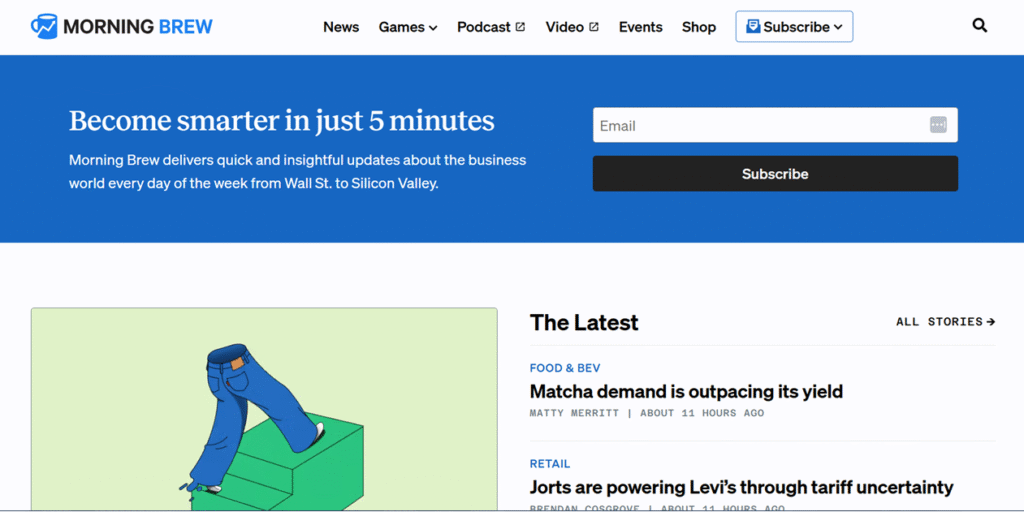Image resolution: width=1024 pixels, height=512 pixels.
Task: Read 'Matcha demand is outpacing its yield'
Action: point(686,391)
